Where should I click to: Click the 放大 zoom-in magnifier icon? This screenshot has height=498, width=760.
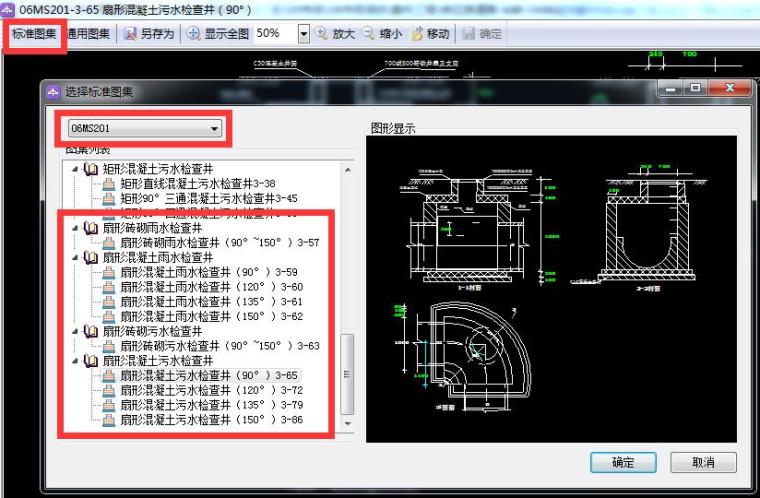point(321,33)
